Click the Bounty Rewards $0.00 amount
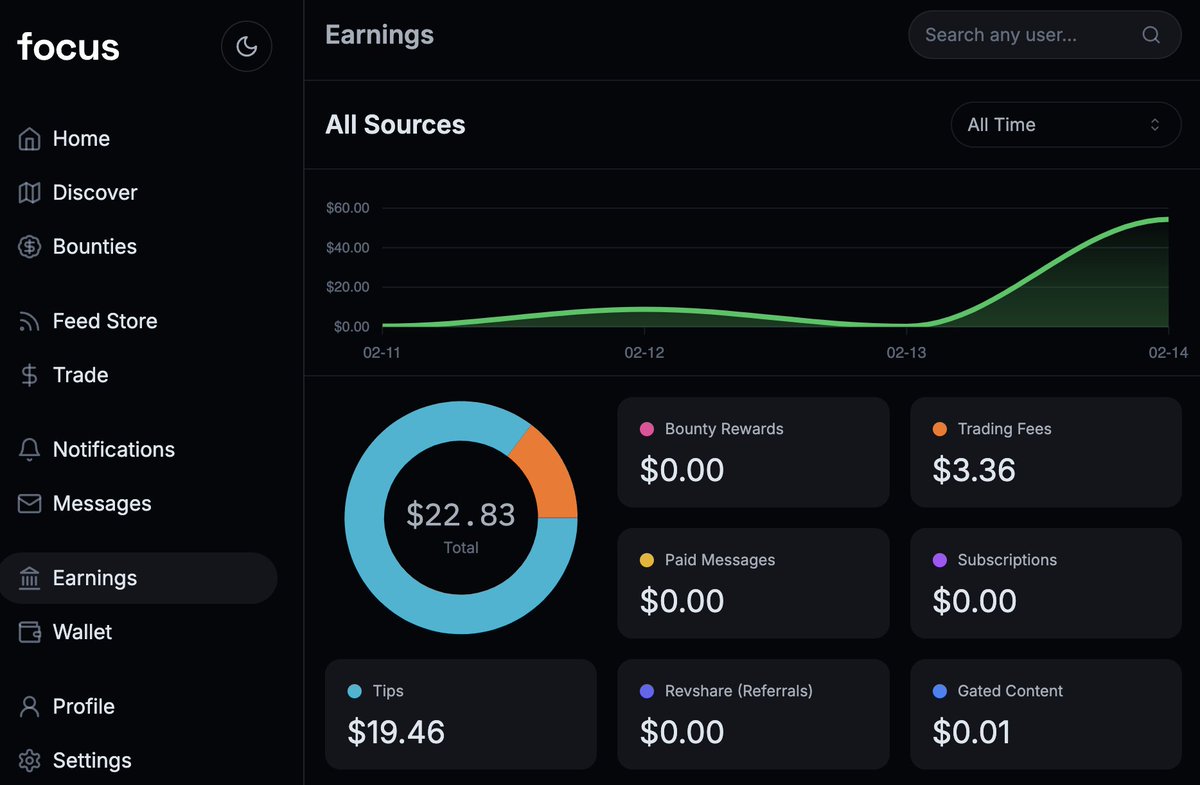 coord(682,470)
